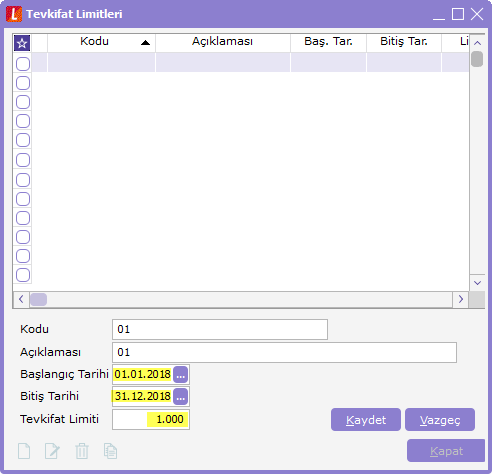Tick the fifth row checkbox in the grid

[x=23, y=140]
